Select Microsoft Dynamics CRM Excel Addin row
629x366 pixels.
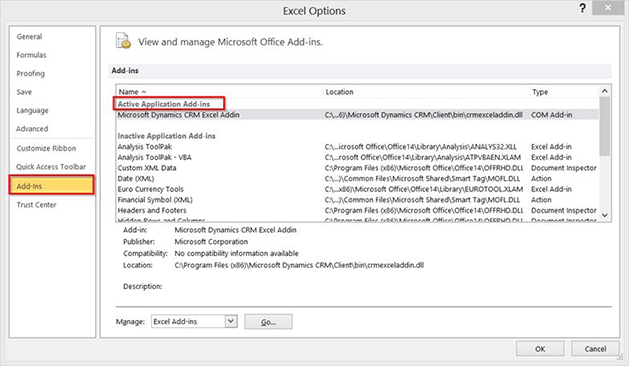[x=357, y=115]
